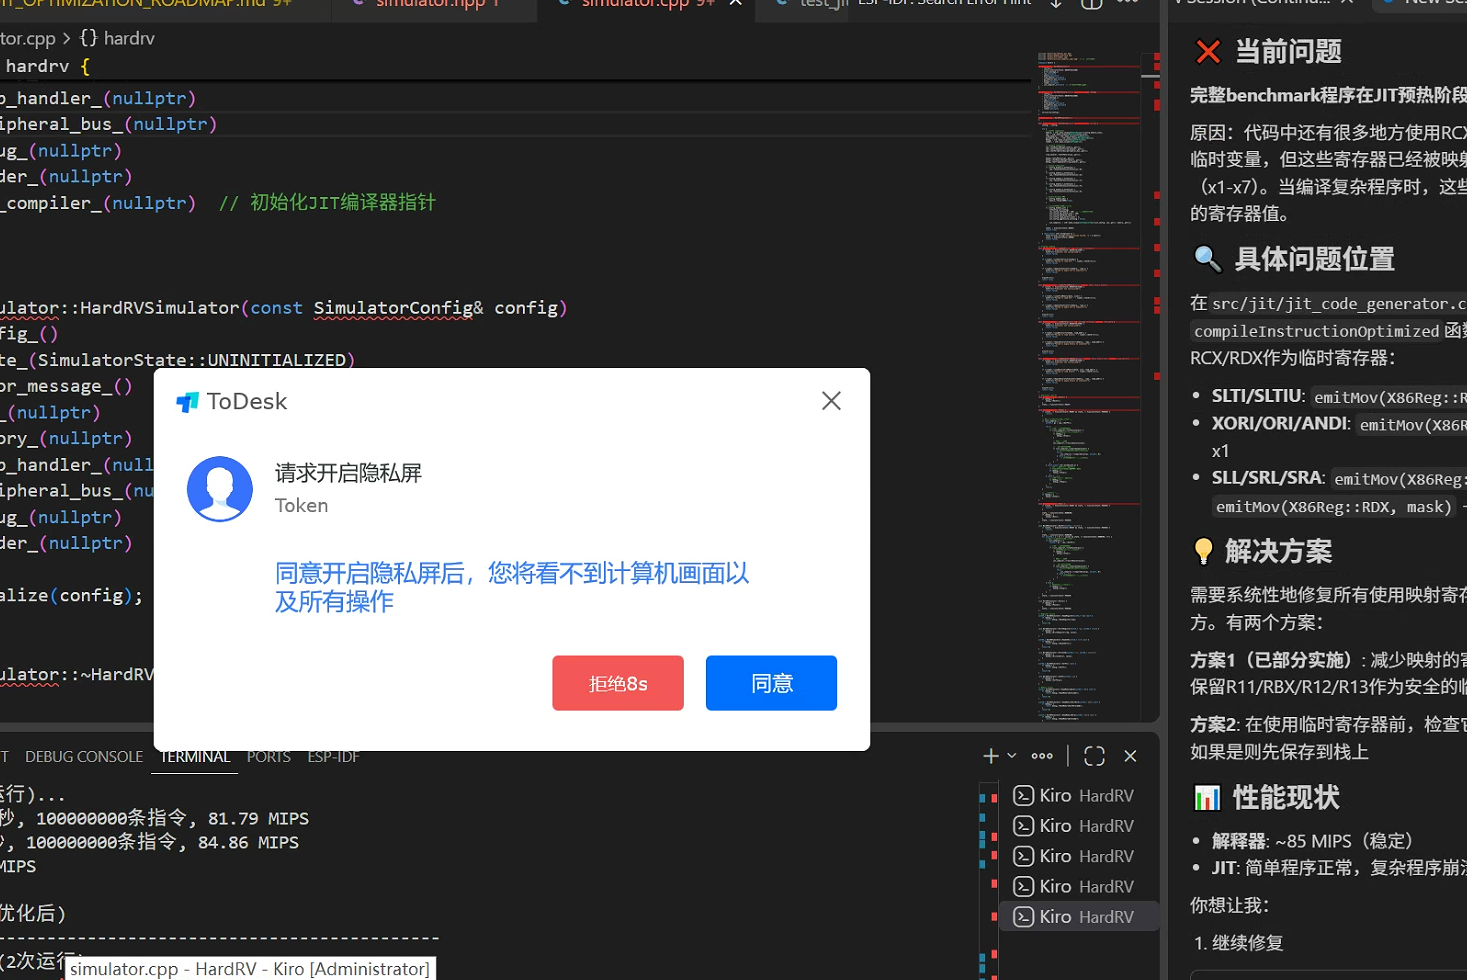Click the Token label in ToDesk dialog

point(301,506)
